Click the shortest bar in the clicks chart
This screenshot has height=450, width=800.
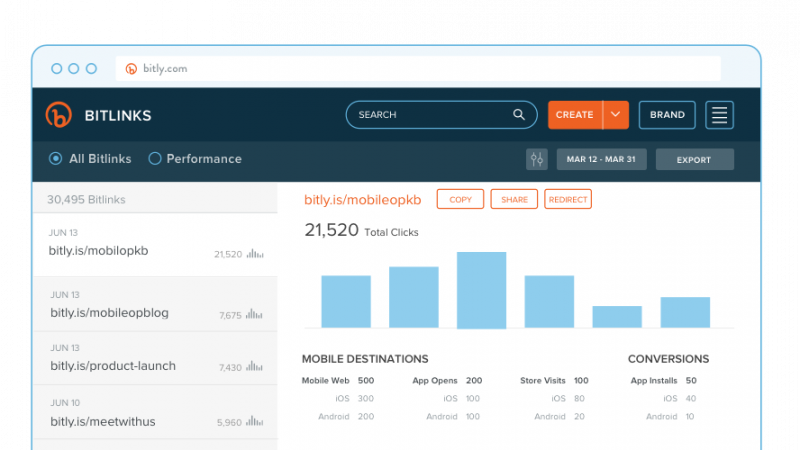pos(617,317)
